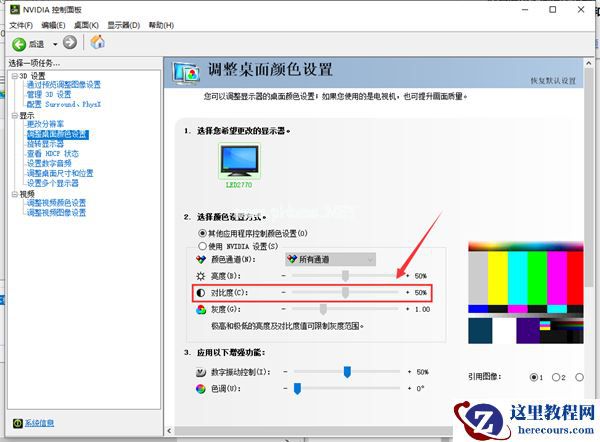Open 通过预览调整图像设置 task
Screen dimensions: 600x442
click(x=64, y=85)
